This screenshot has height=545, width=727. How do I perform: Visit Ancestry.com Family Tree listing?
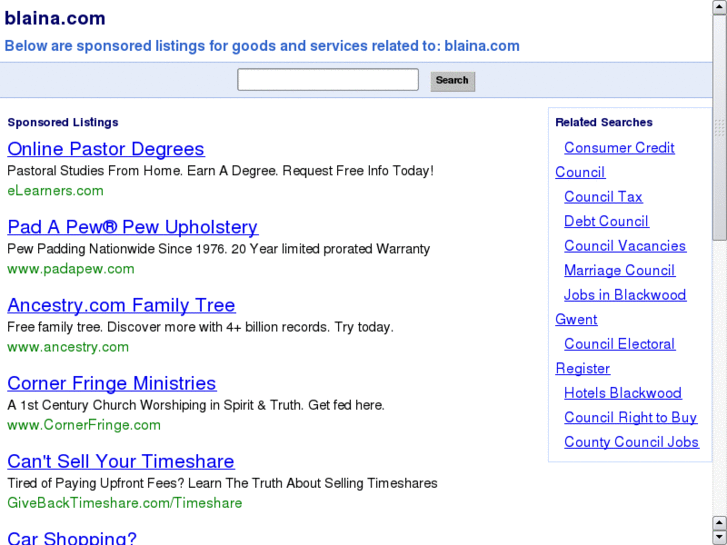point(121,305)
